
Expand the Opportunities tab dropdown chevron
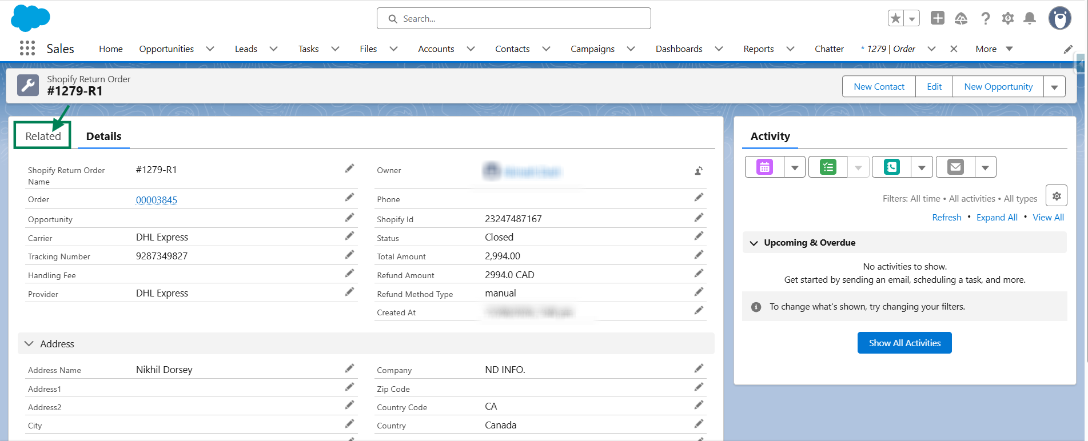(x=210, y=49)
